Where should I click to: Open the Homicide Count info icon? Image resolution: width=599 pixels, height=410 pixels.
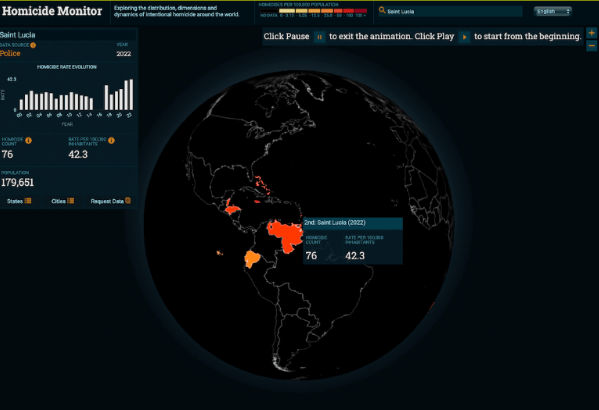click(x=28, y=141)
